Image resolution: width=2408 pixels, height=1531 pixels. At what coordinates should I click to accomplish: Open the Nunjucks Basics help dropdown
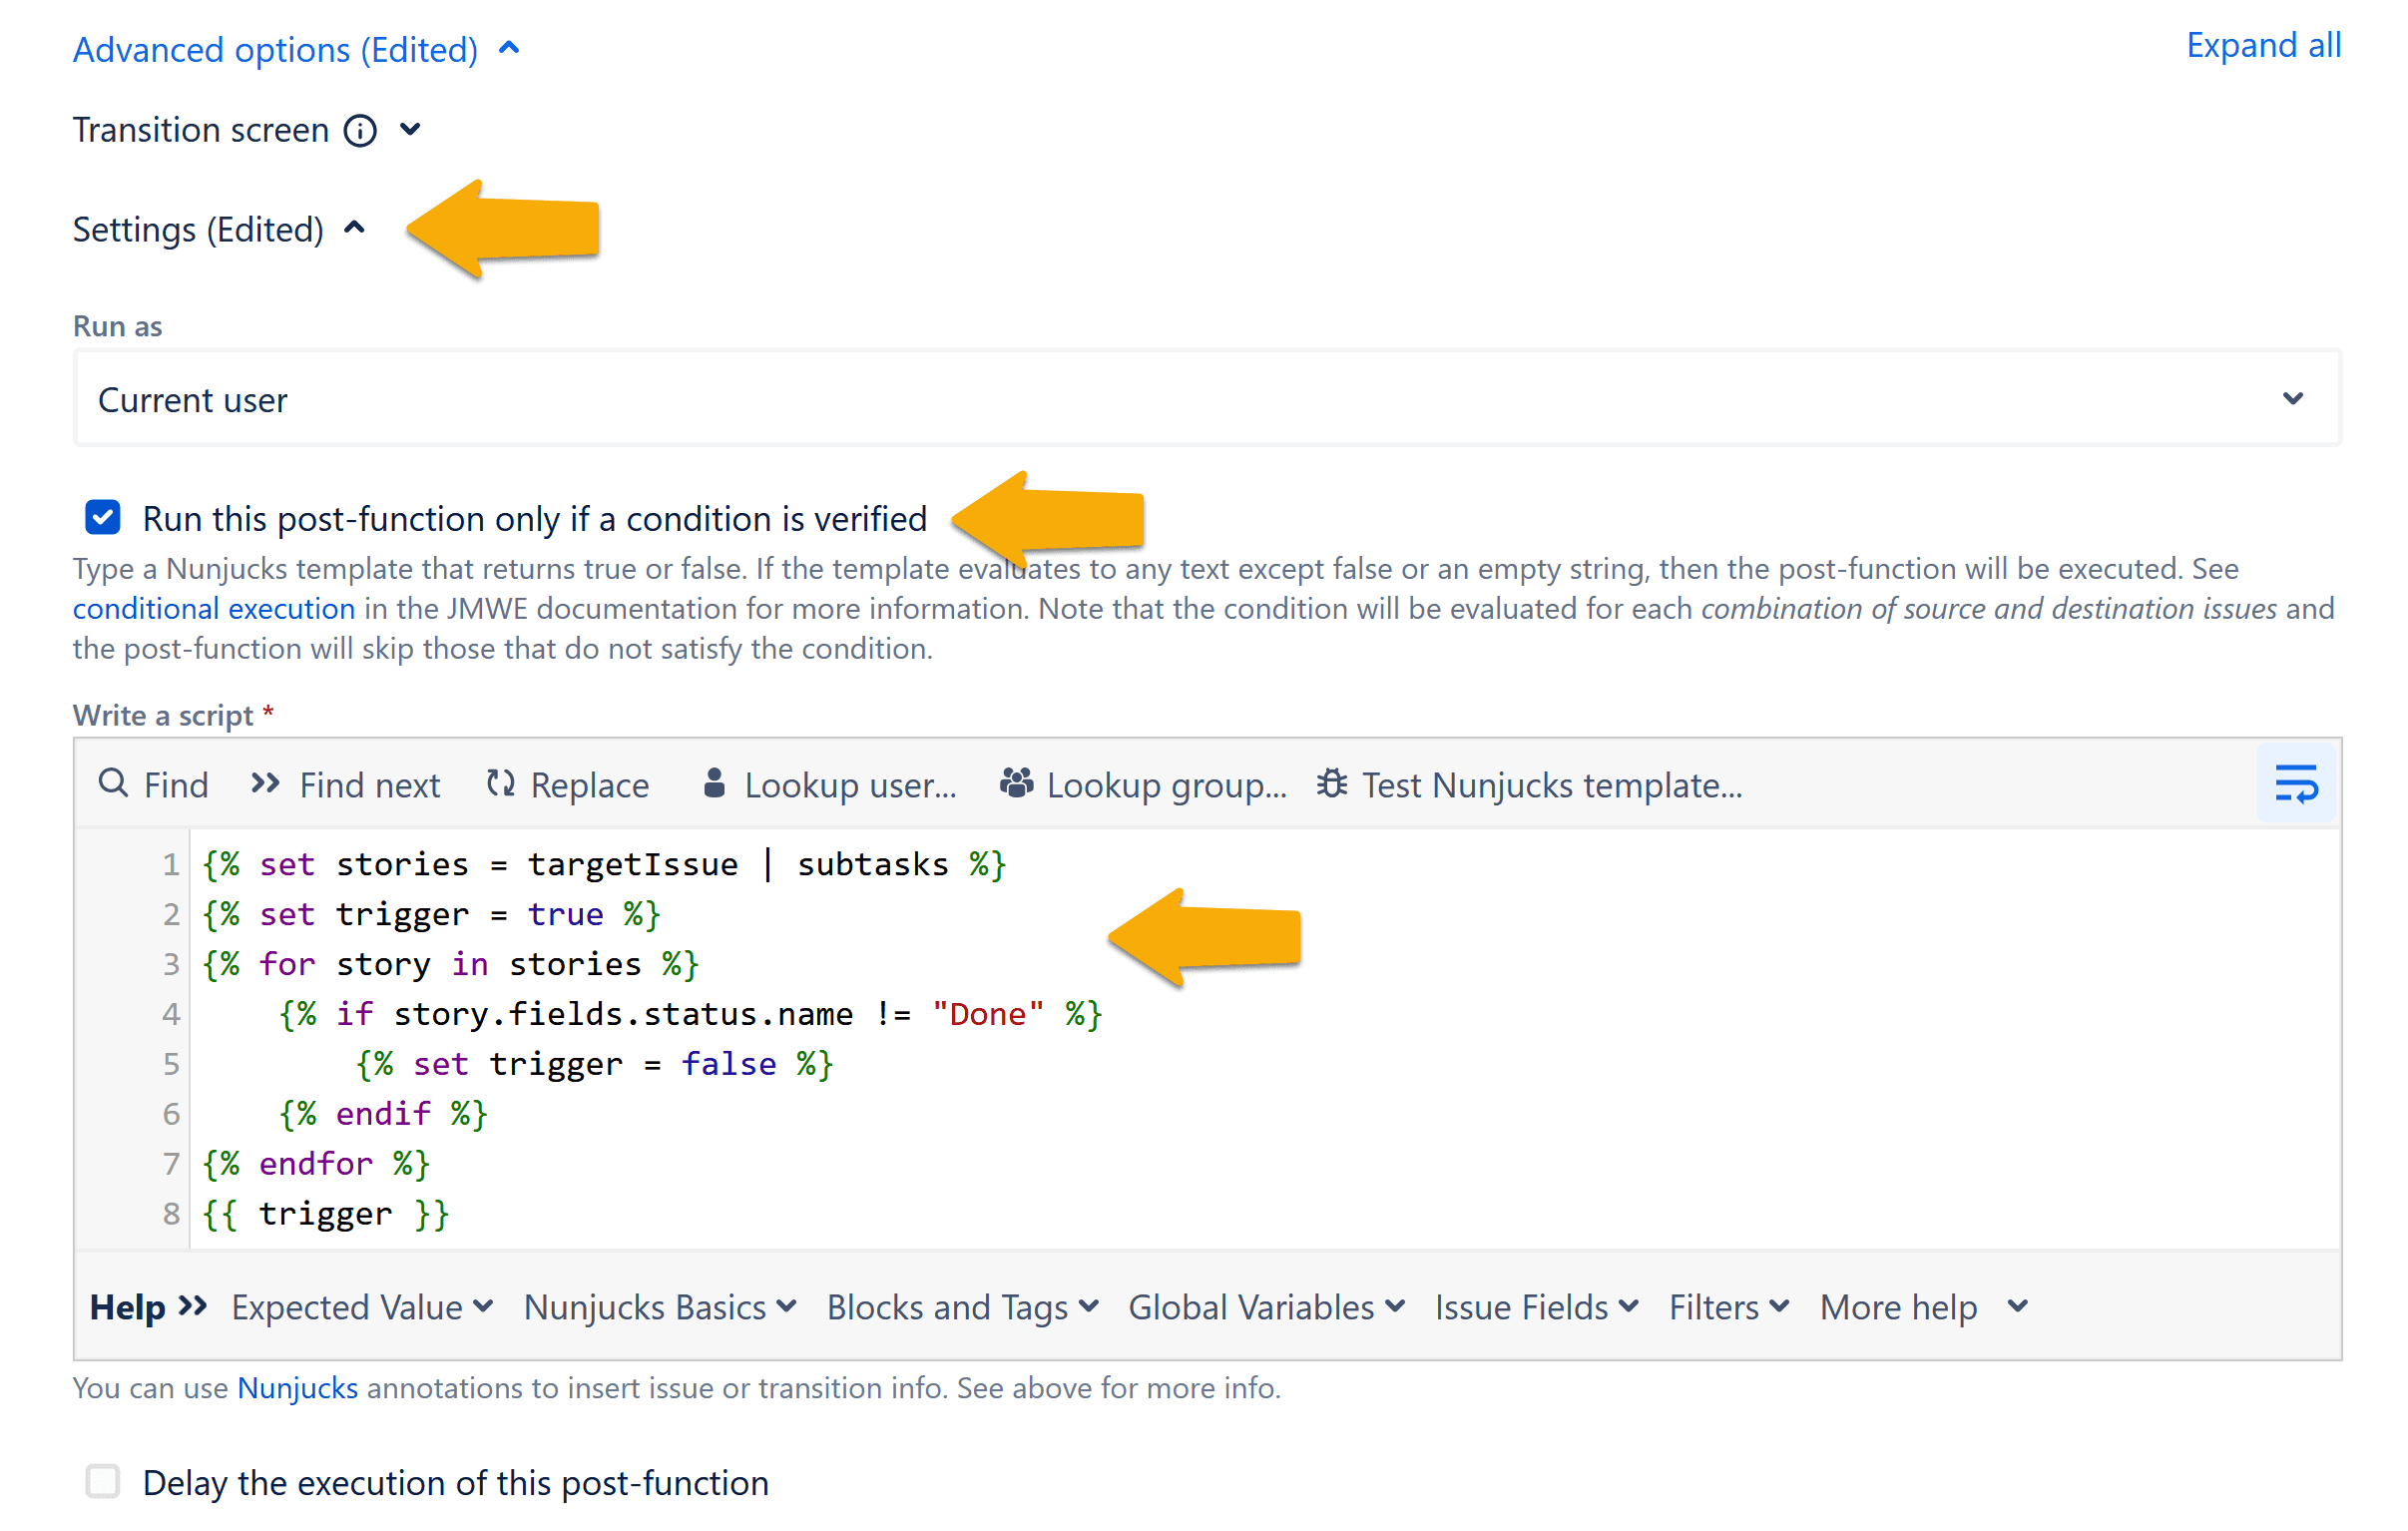661,1307
